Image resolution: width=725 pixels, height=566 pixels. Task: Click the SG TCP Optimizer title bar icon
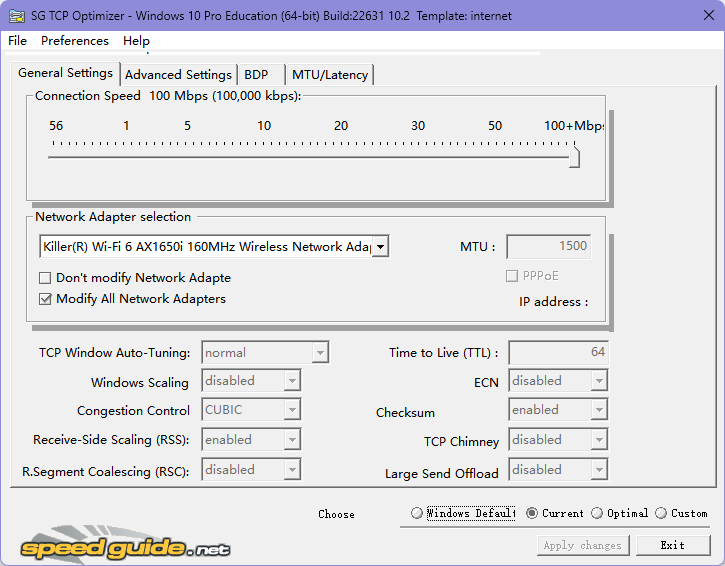[x=16, y=16]
